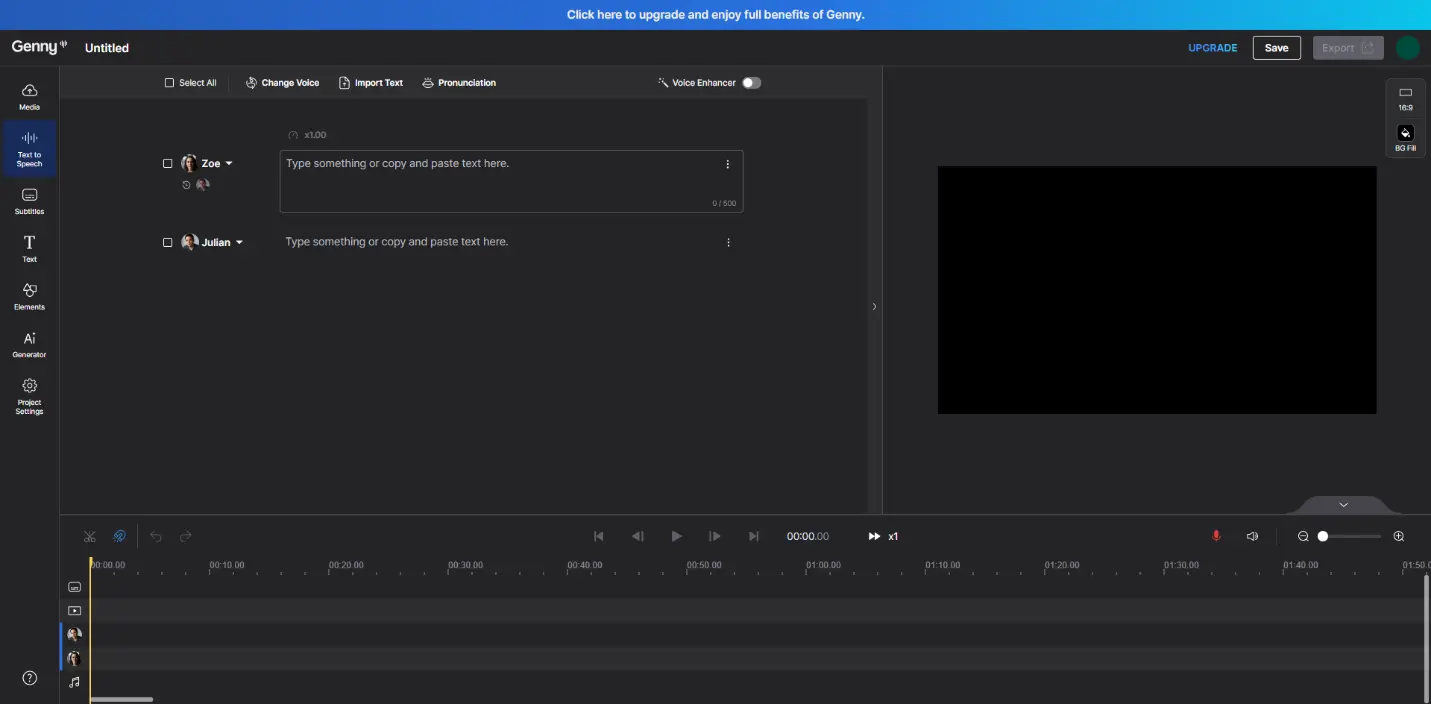Image resolution: width=1431 pixels, height=704 pixels.
Task: Open the help question mark icon
Action: click(x=29, y=678)
